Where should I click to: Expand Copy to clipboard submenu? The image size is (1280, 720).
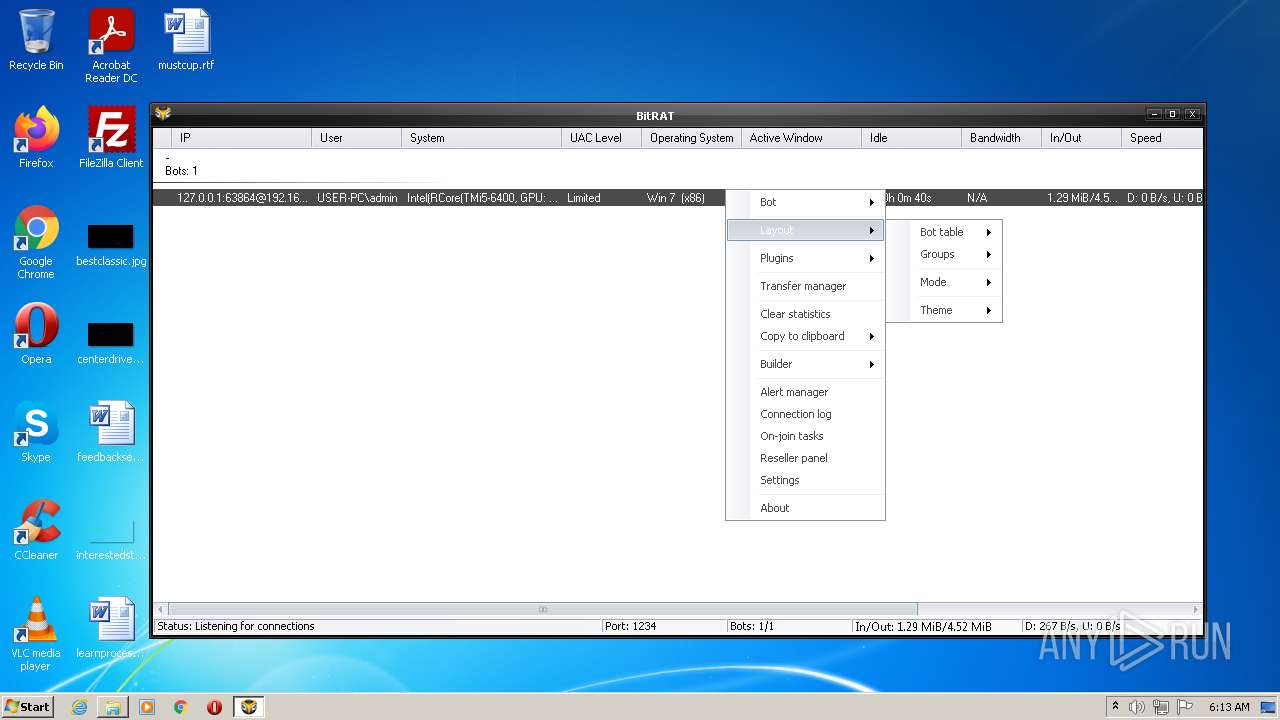pyautogui.click(x=806, y=336)
